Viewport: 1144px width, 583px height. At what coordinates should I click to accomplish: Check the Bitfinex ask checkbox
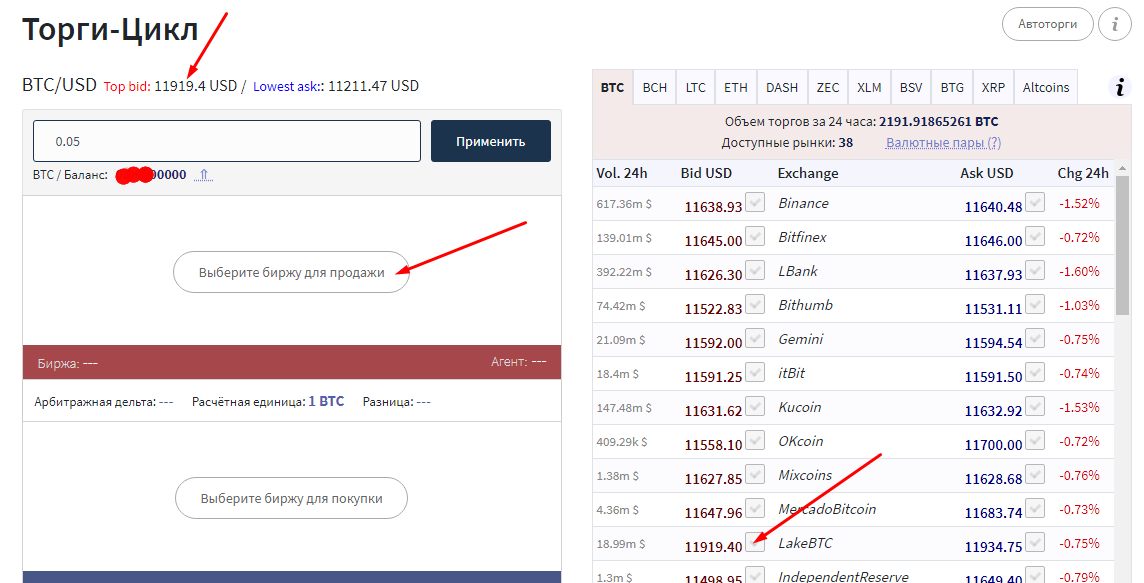(x=1035, y=236)
